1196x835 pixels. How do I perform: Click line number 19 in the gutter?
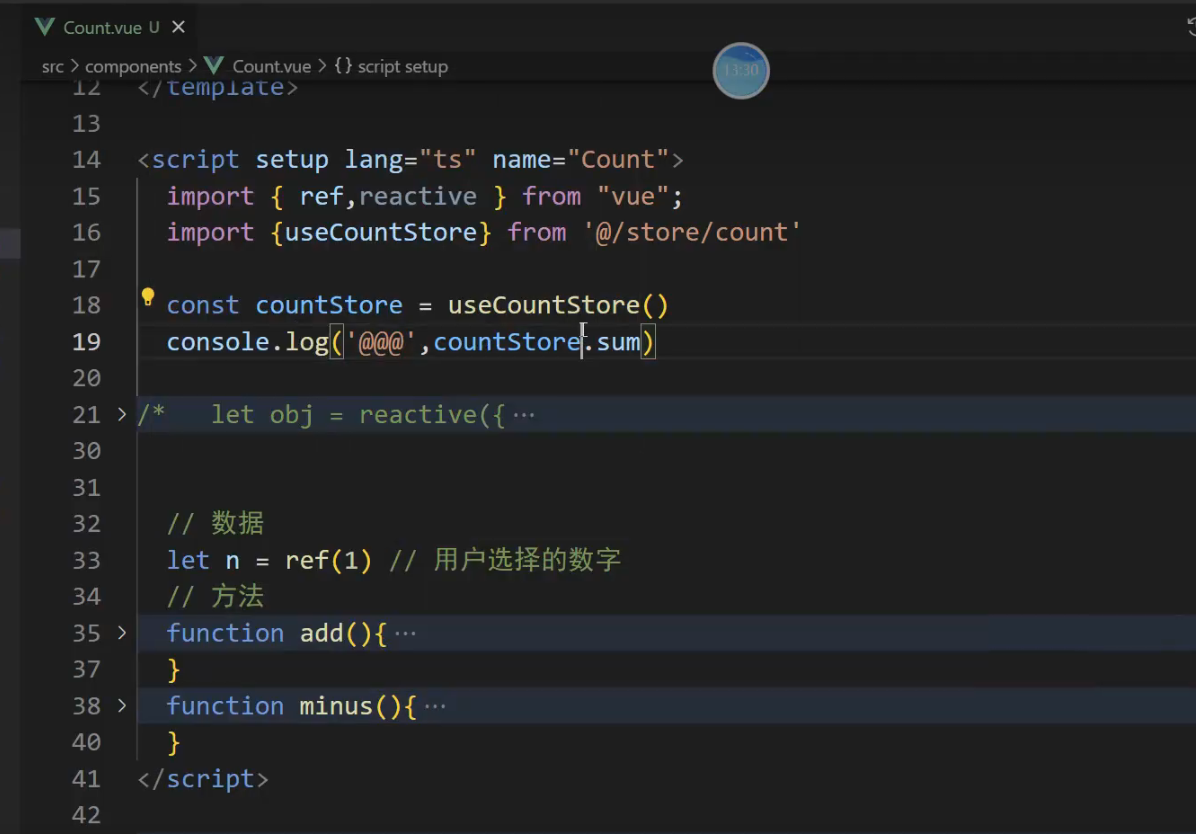[86, 342]
